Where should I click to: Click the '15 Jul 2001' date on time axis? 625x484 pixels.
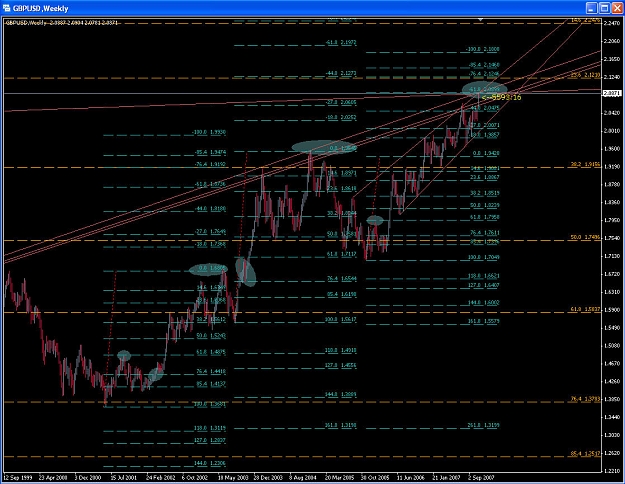[x=124, y=477]
